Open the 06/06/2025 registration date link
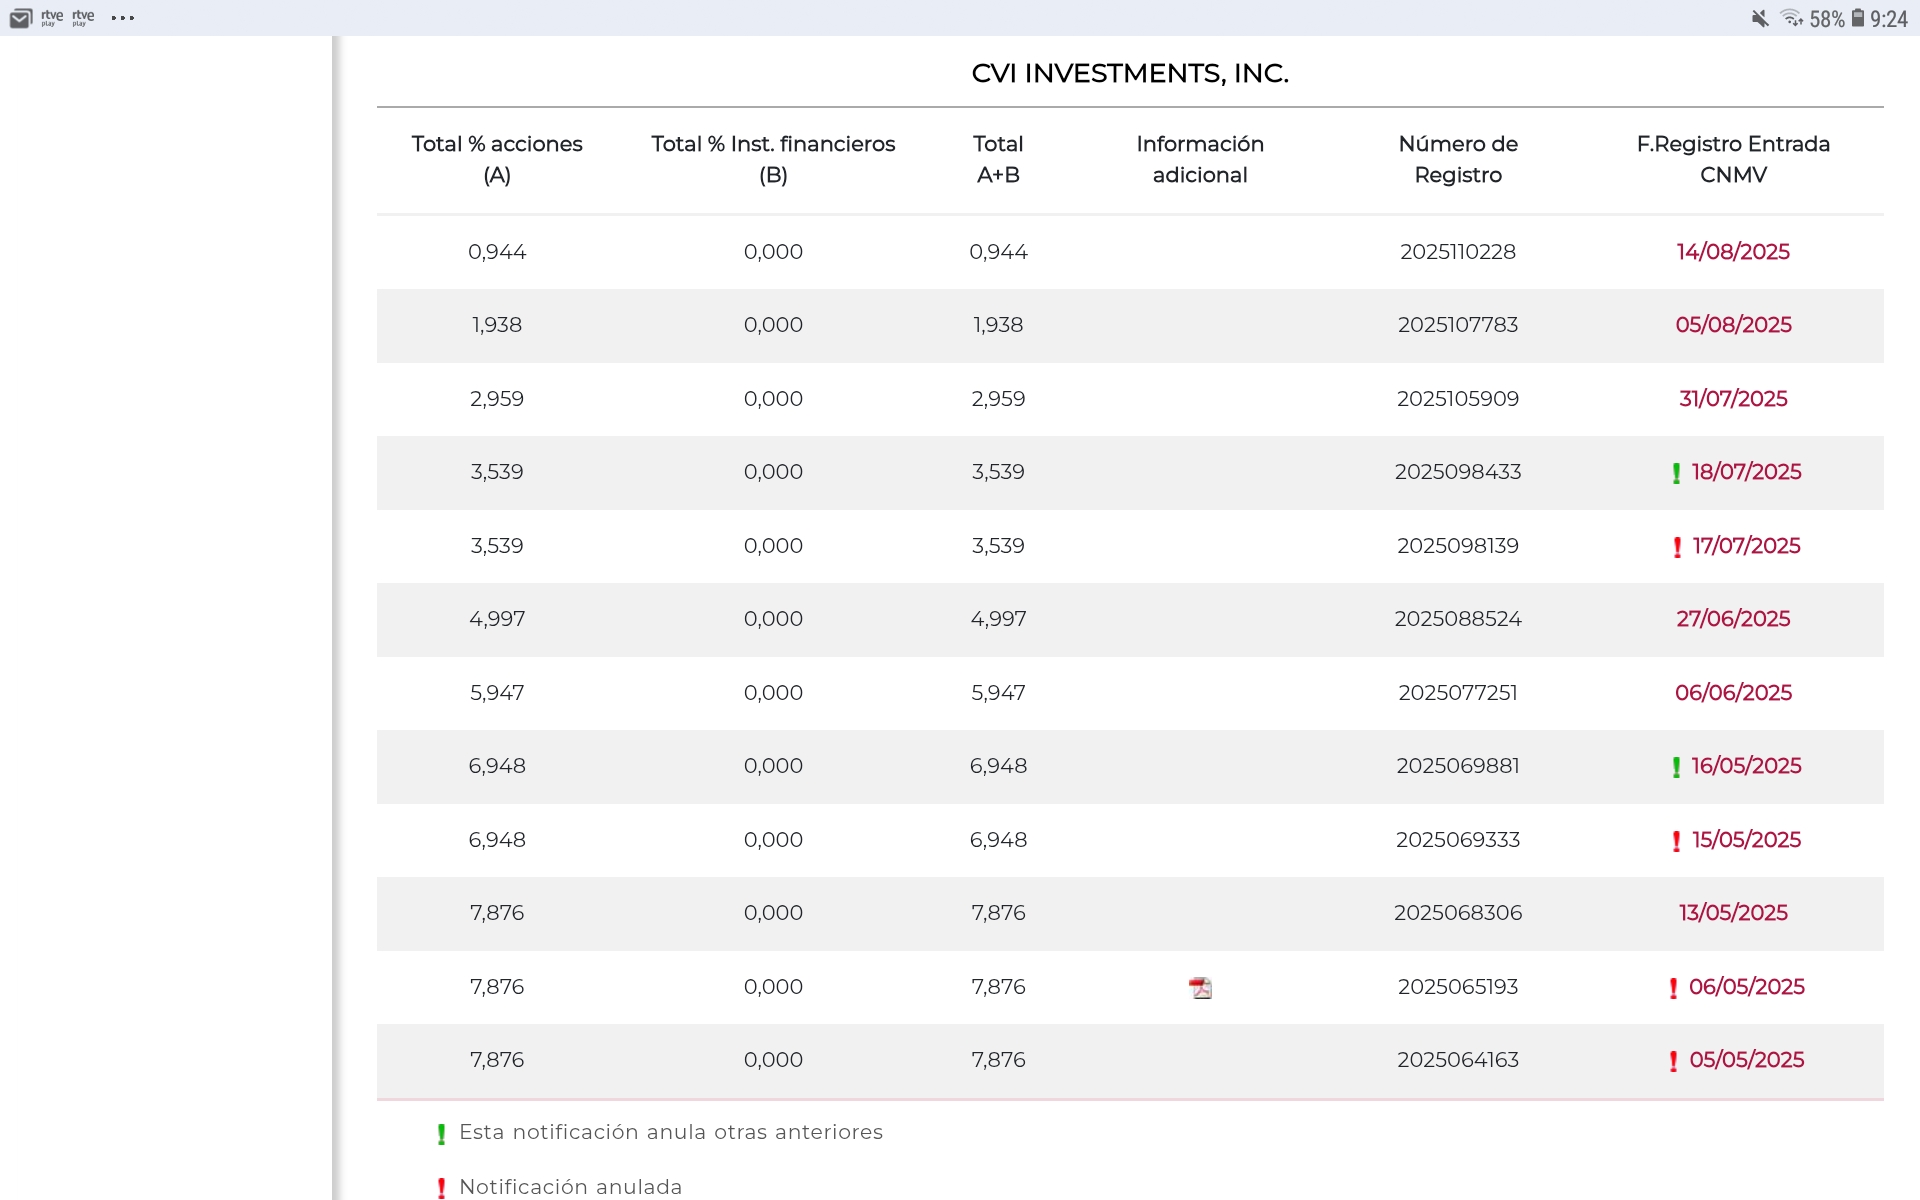Screen dimensions: 1920x1200 (x=1733, y=693)
